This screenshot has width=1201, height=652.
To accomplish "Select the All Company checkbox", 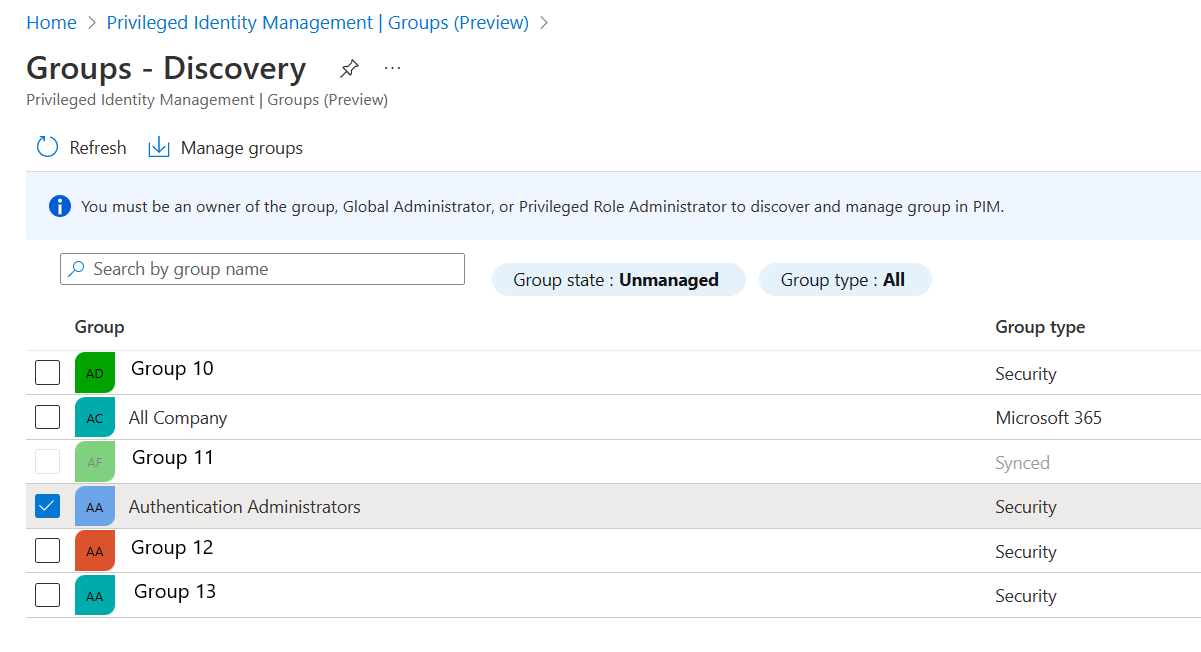I will pos(47,417).
